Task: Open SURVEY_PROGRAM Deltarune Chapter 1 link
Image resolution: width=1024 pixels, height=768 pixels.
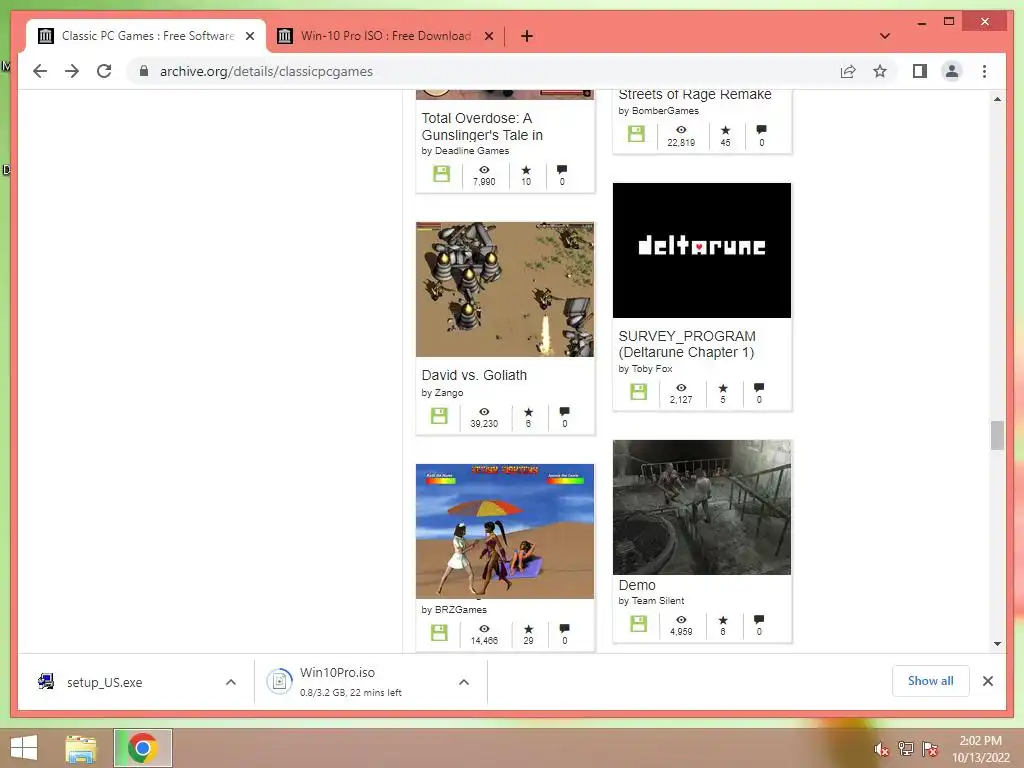Action: [x=687, y=344]
